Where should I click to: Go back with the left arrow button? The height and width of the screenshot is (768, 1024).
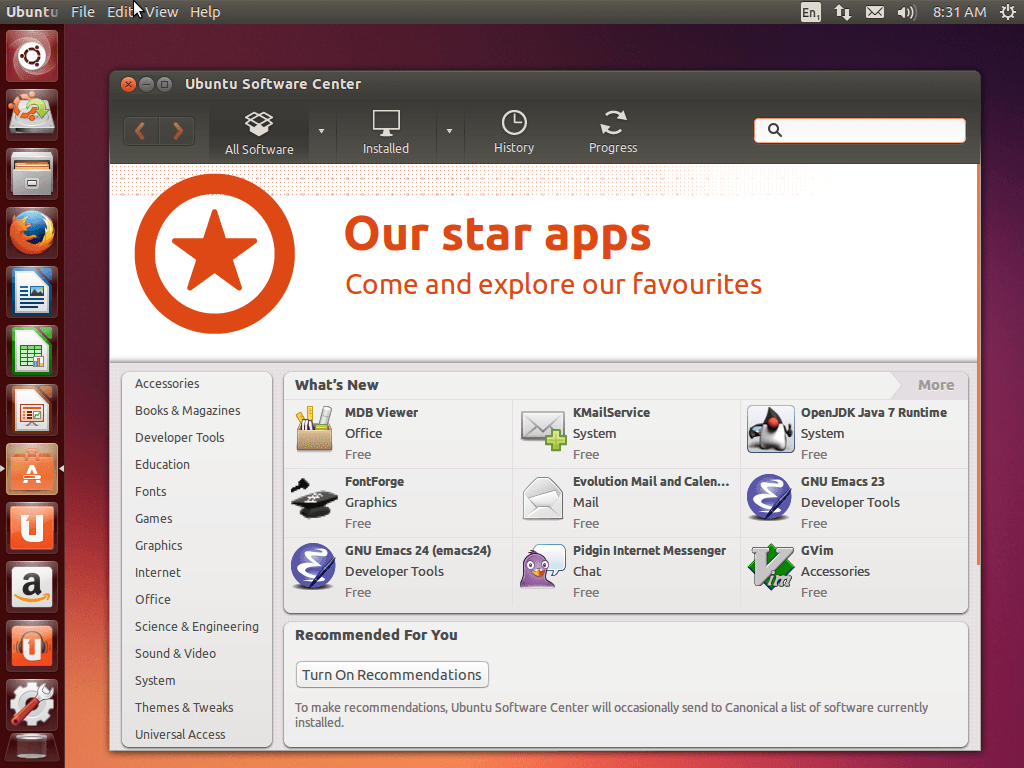[141, 131]
